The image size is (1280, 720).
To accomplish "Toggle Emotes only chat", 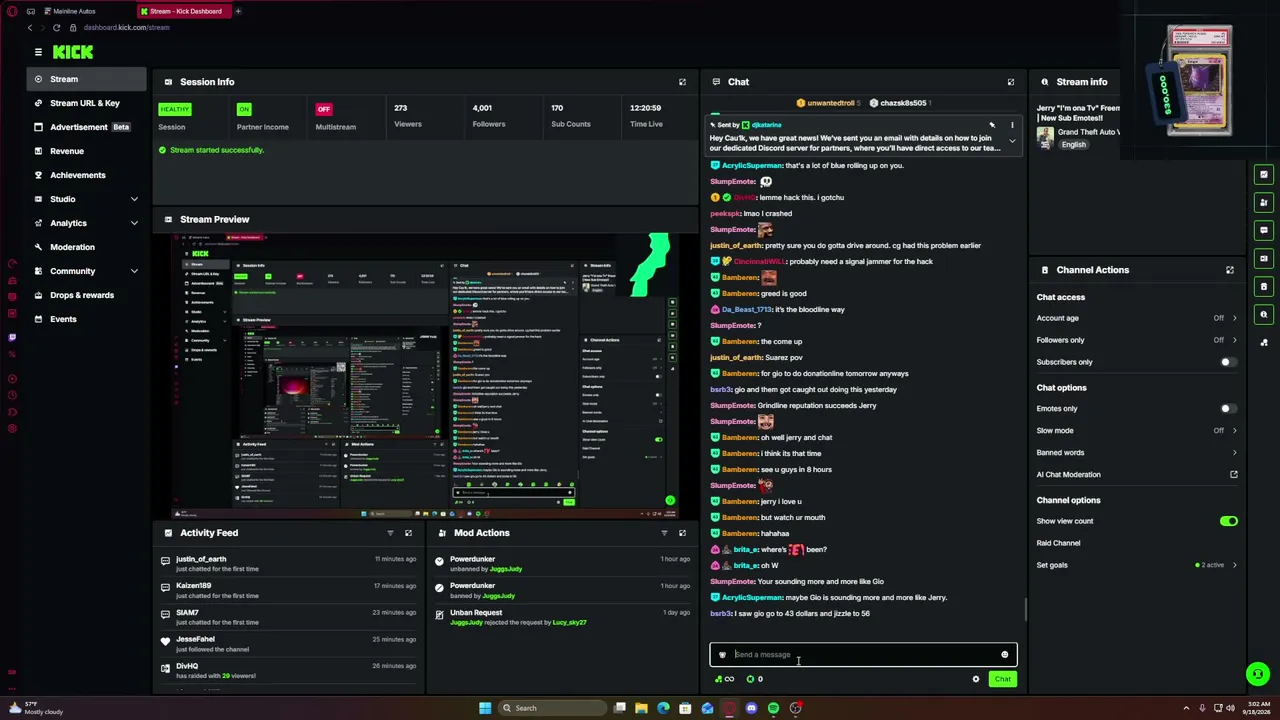I will (1228, 409).
